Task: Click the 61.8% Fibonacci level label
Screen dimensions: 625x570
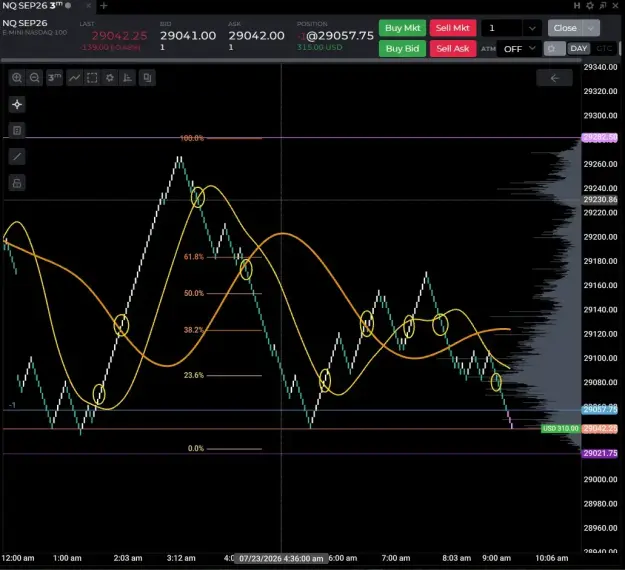Action: click(x=194, y=257)
